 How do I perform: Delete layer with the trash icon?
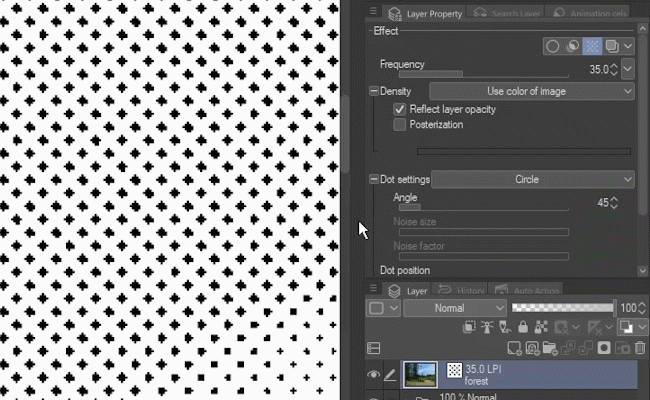pyautogui.click(x=640, y=348)
